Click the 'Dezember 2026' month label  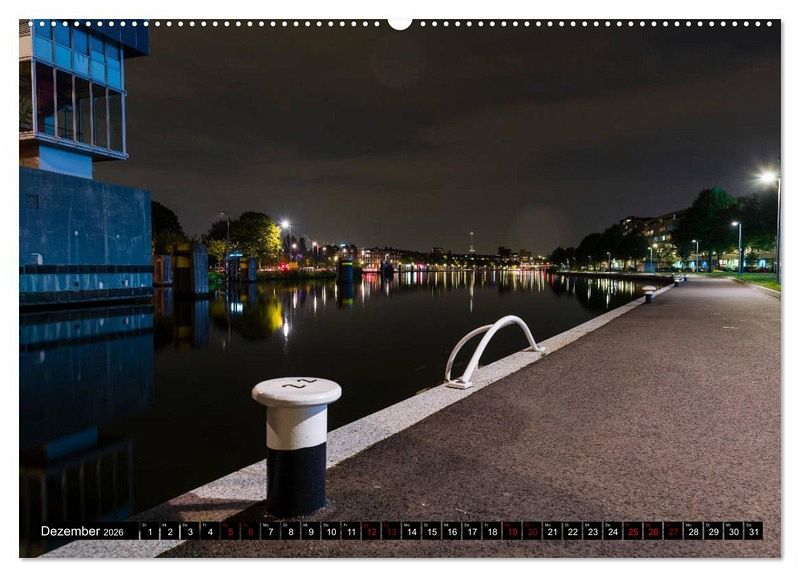(x=82, y=531)
